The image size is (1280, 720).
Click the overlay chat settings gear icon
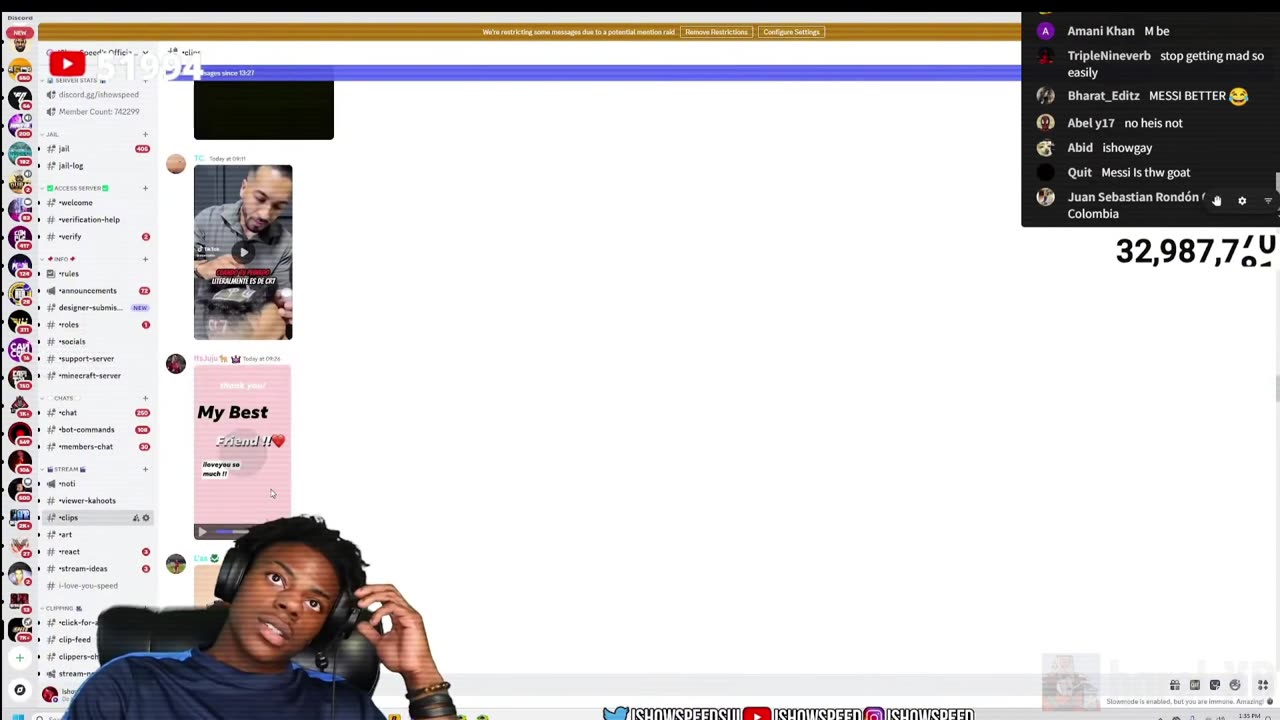[x=1242, y=201]
